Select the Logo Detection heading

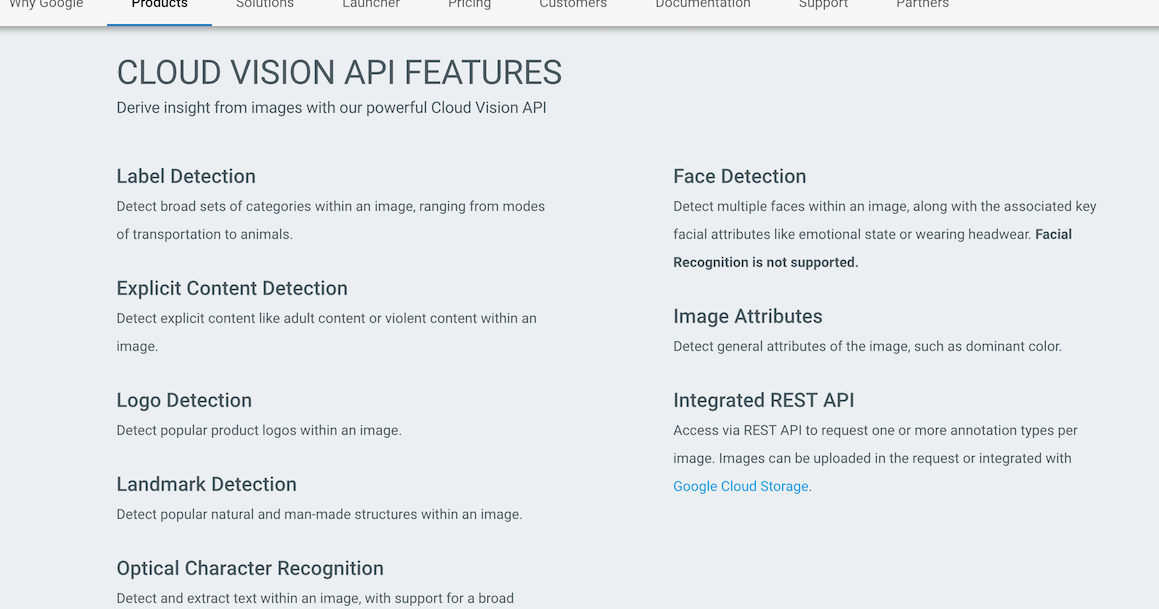point(184,400)
